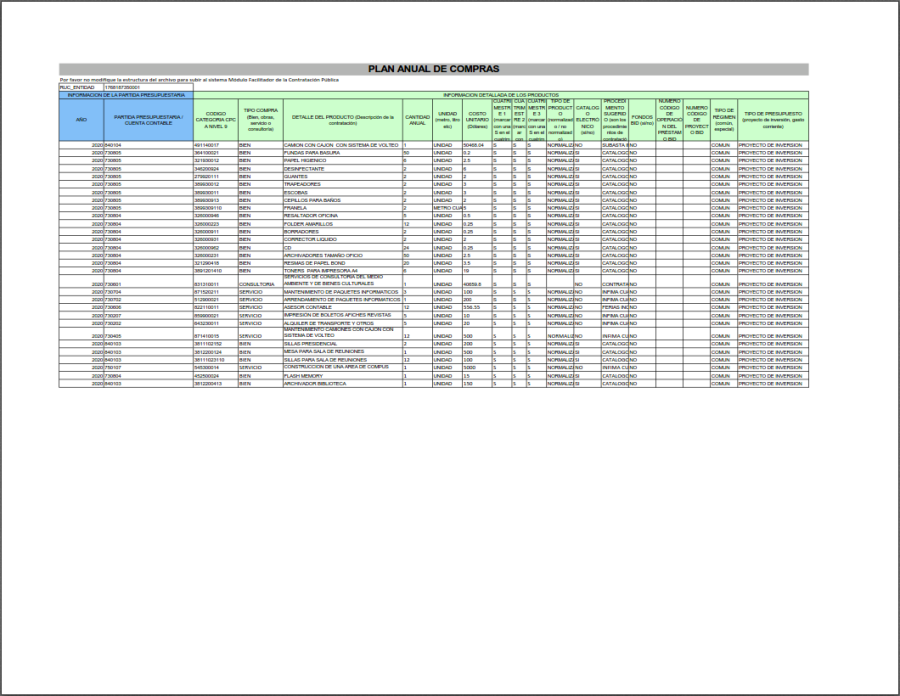This screenshot has height=696, width=900.
Task: Click the 'ESCOBAS' cell
Action: coord(343,193)
